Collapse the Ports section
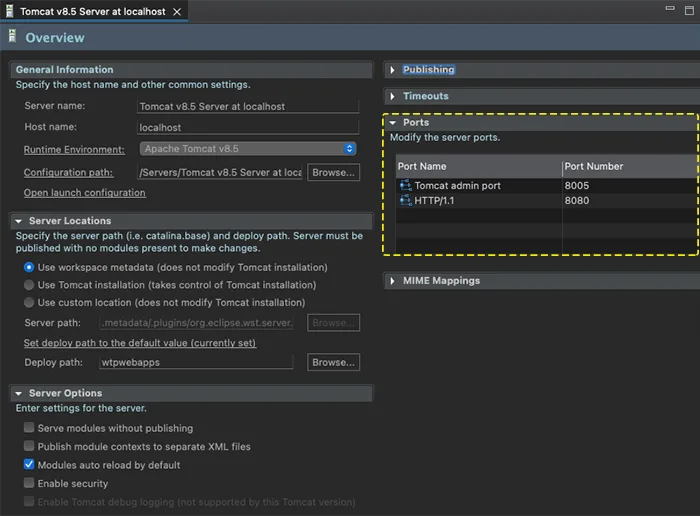 click(x=392, y=122)
